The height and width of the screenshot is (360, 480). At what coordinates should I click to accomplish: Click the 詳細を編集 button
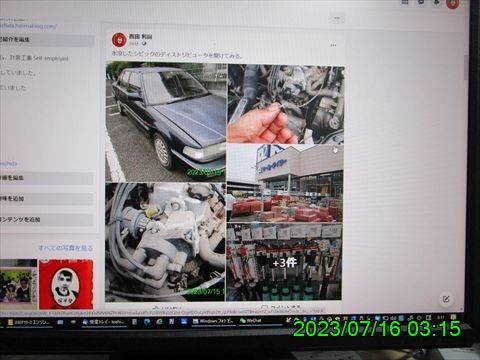click(46, 178)
